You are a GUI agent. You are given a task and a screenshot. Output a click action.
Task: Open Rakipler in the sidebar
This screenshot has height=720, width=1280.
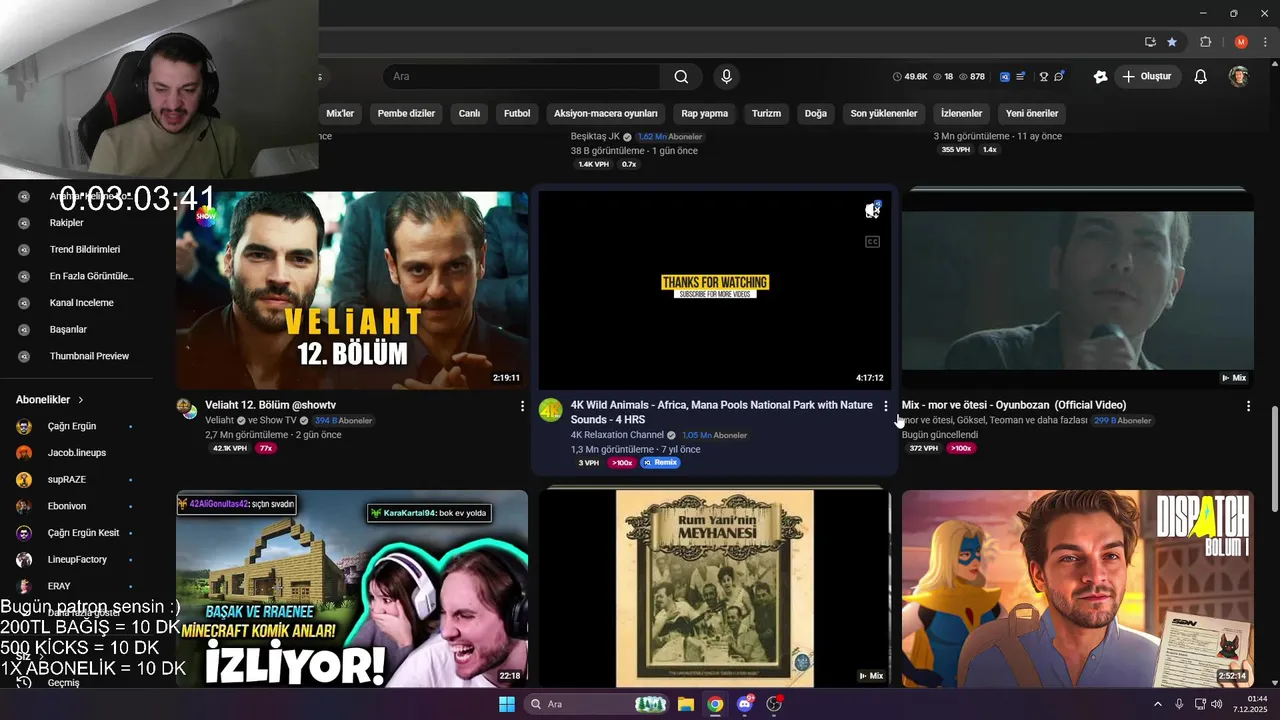pos(66,223)
